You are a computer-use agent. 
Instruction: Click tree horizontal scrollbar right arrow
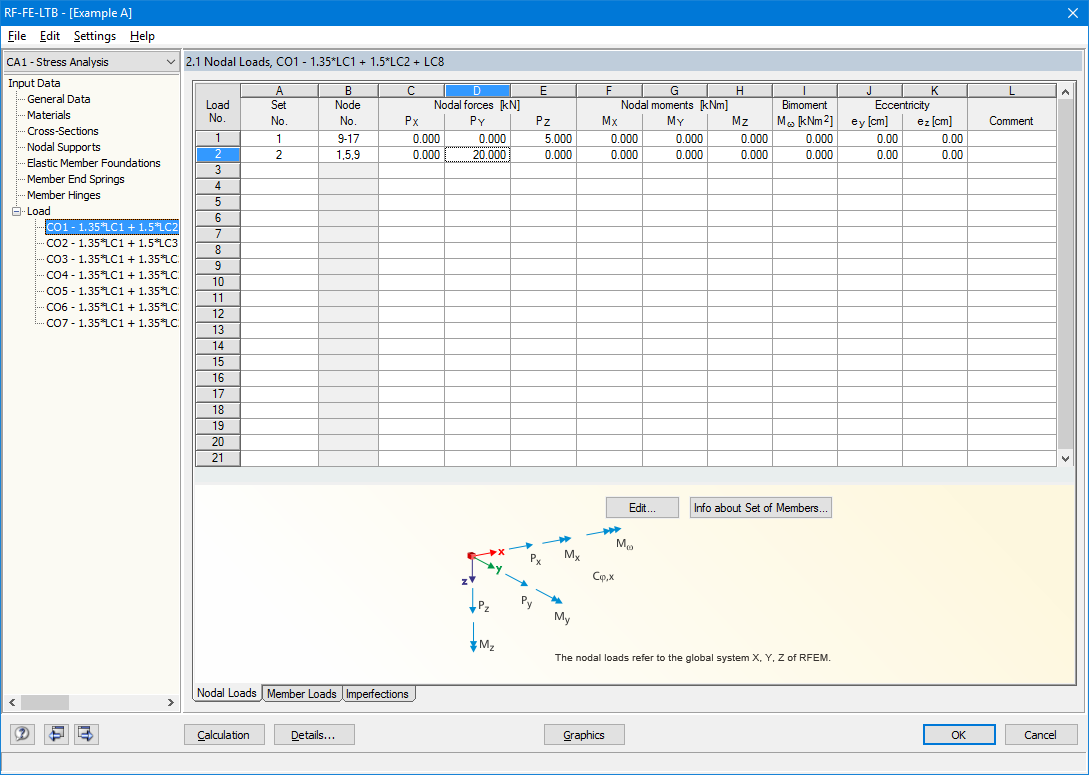point(171,703)
